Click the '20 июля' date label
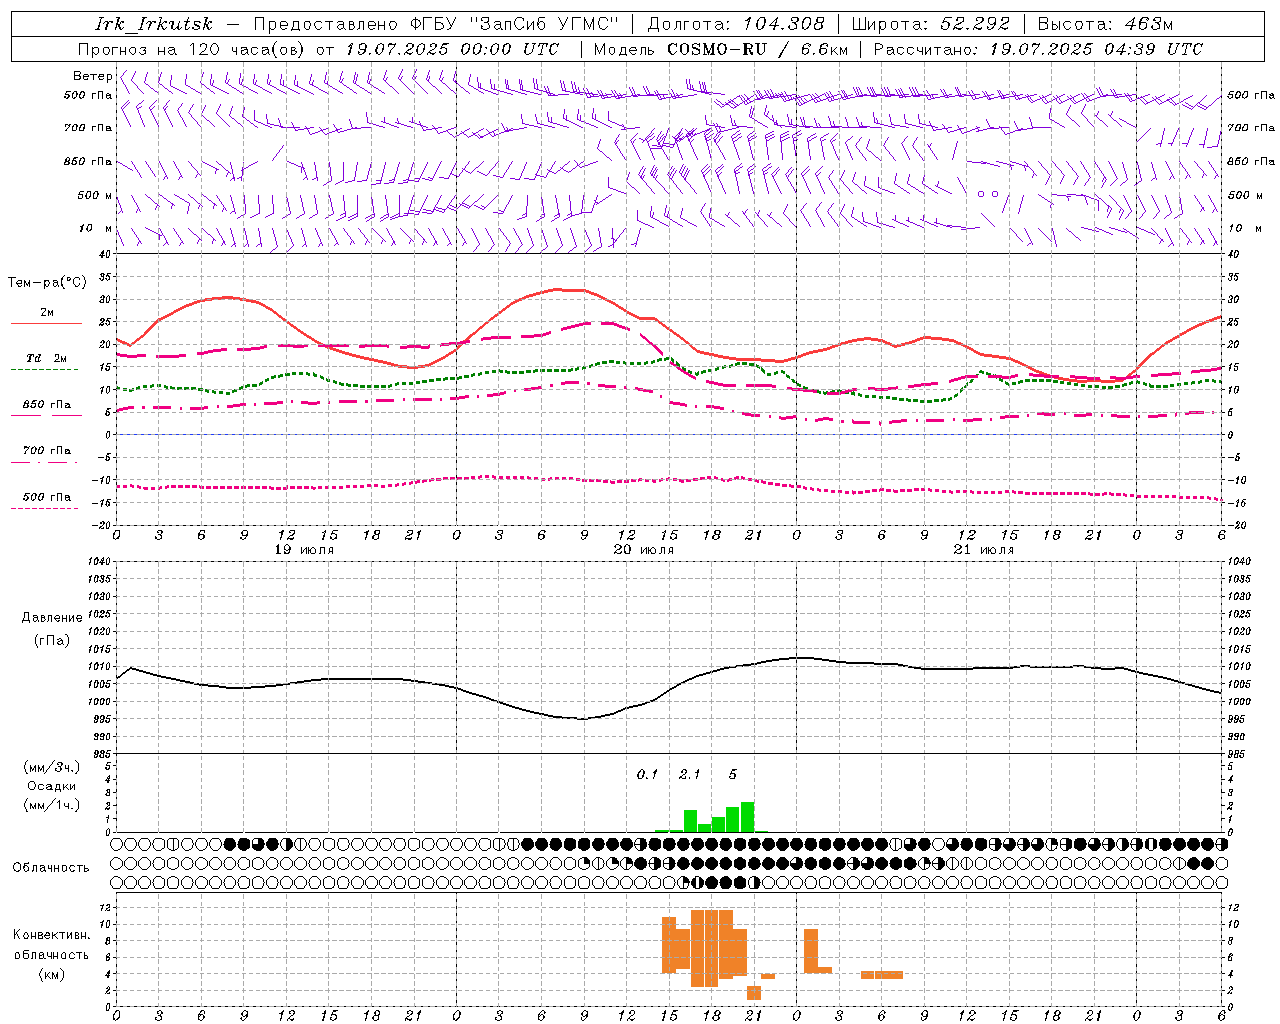1280x1024 pixels. 644,550
